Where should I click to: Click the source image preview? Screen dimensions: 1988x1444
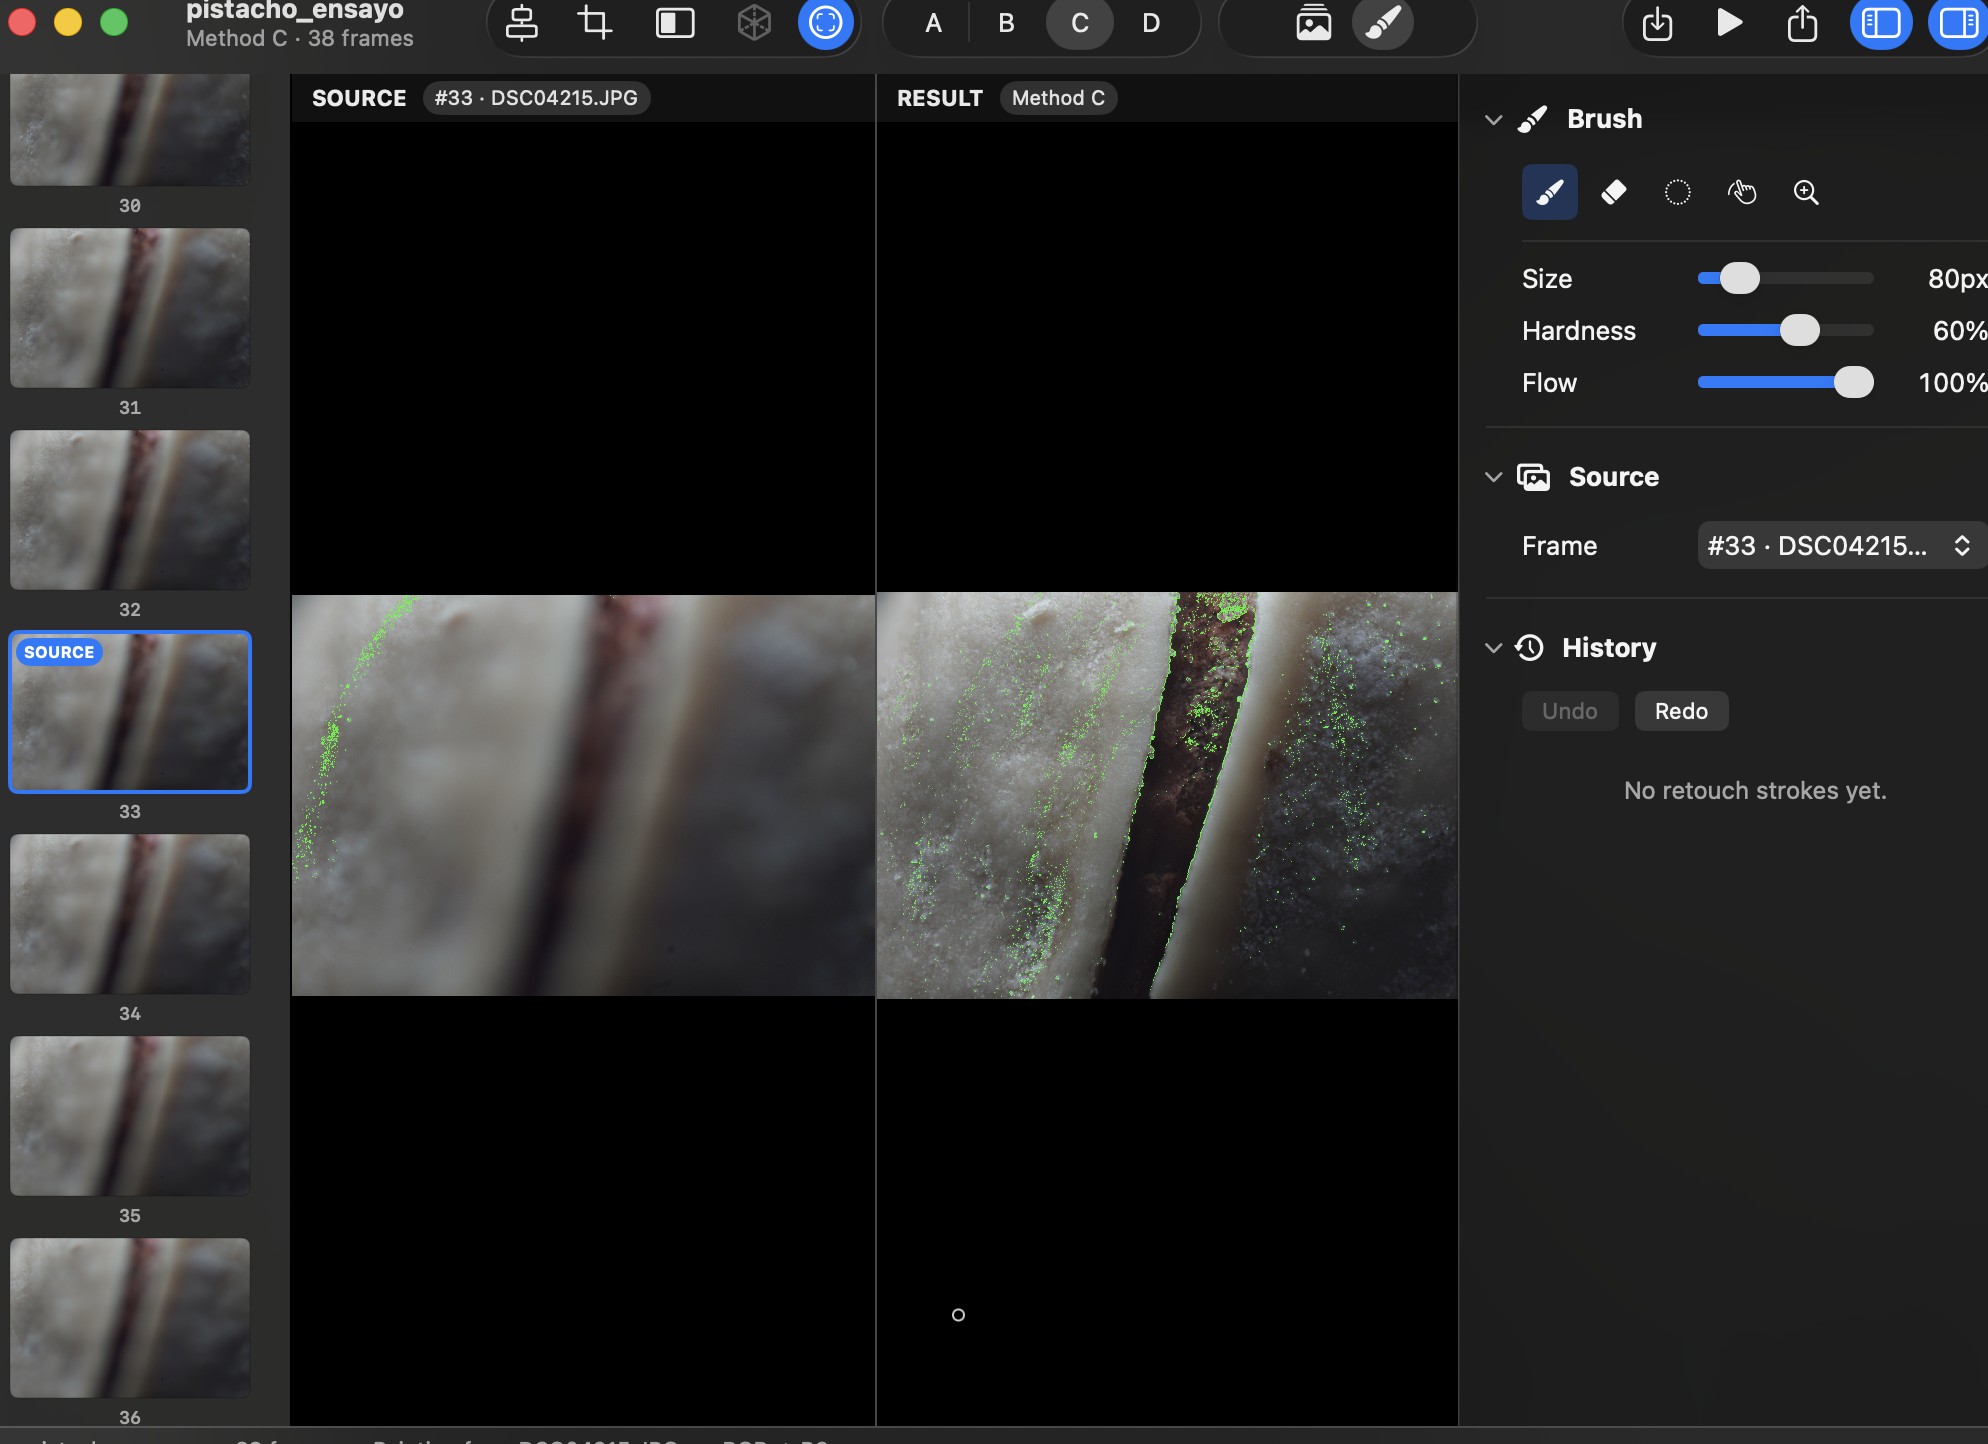(x=583, y=795)
